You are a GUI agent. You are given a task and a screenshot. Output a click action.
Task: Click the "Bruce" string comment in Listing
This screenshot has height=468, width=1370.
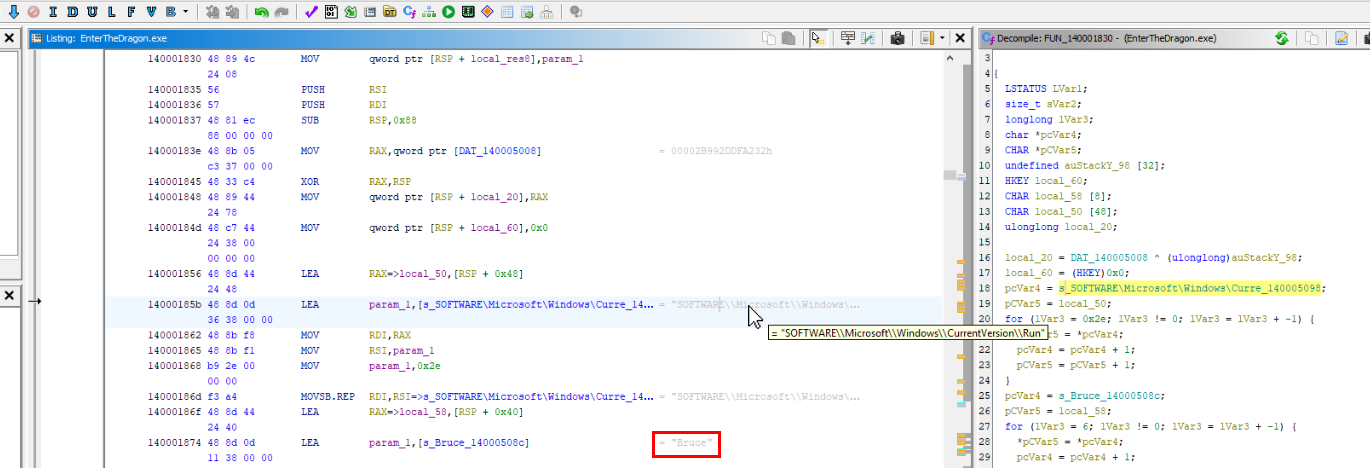[686, 442]
